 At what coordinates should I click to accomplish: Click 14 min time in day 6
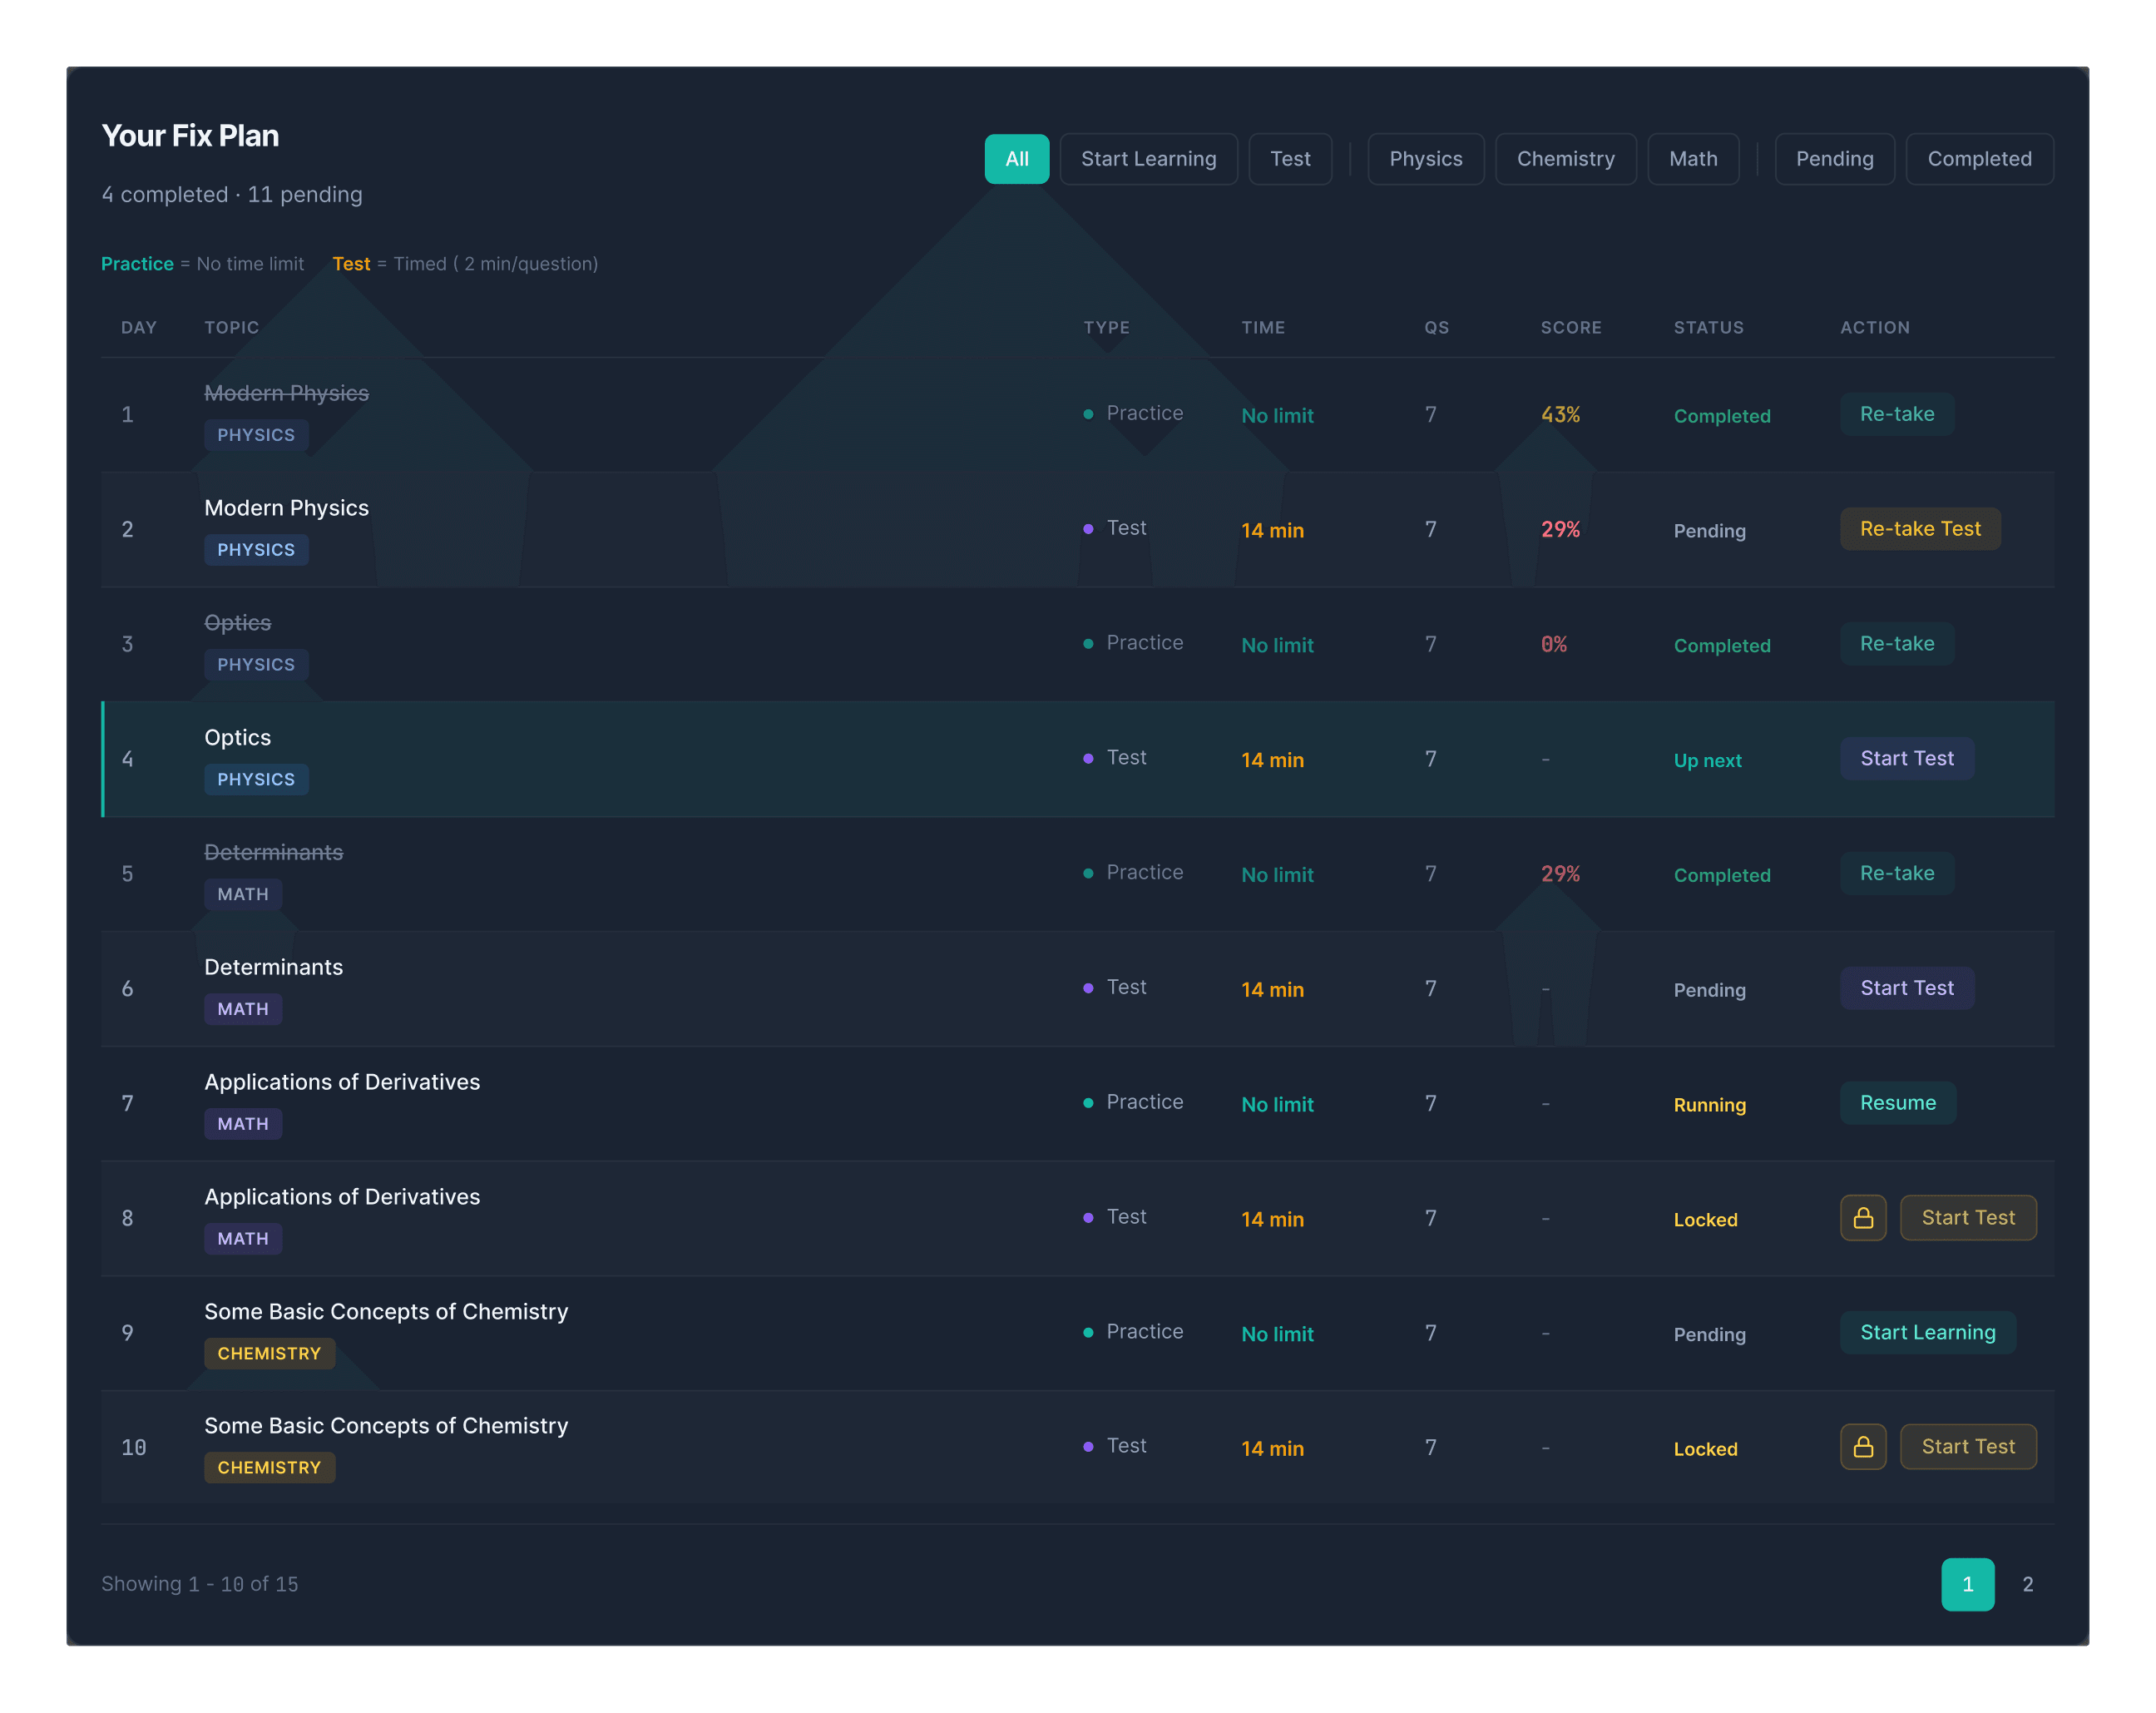(x=1272, y=990)
